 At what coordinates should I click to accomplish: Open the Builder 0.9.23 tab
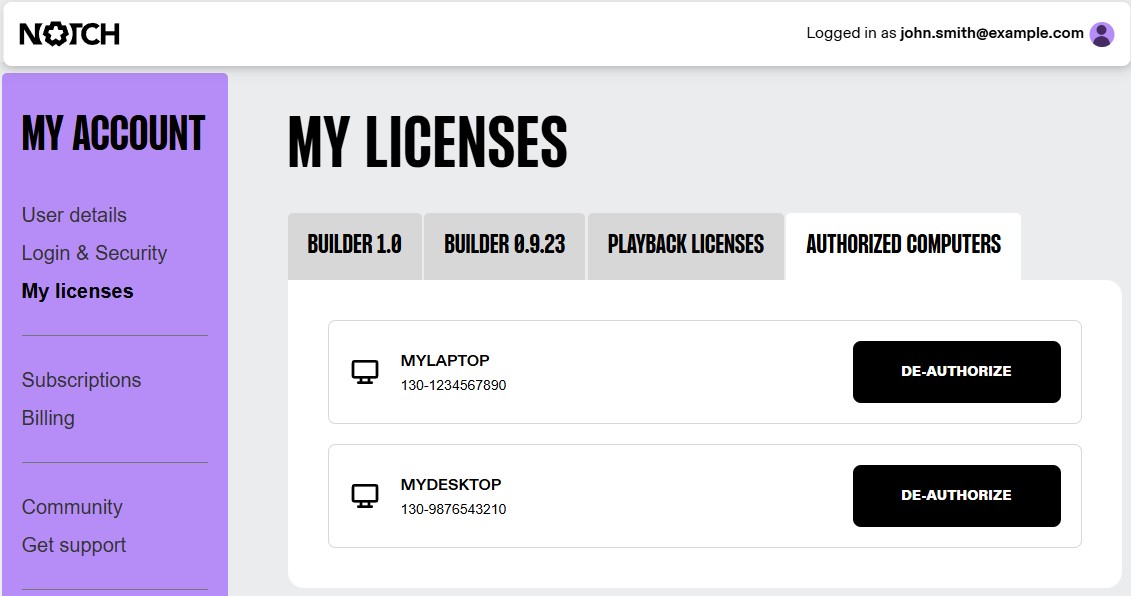(503, 243)
